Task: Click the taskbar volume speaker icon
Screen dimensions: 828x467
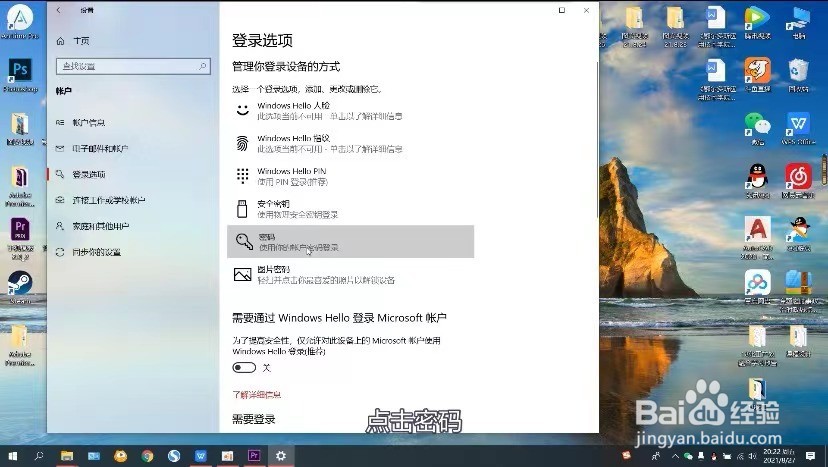Action: pos(752,456)
